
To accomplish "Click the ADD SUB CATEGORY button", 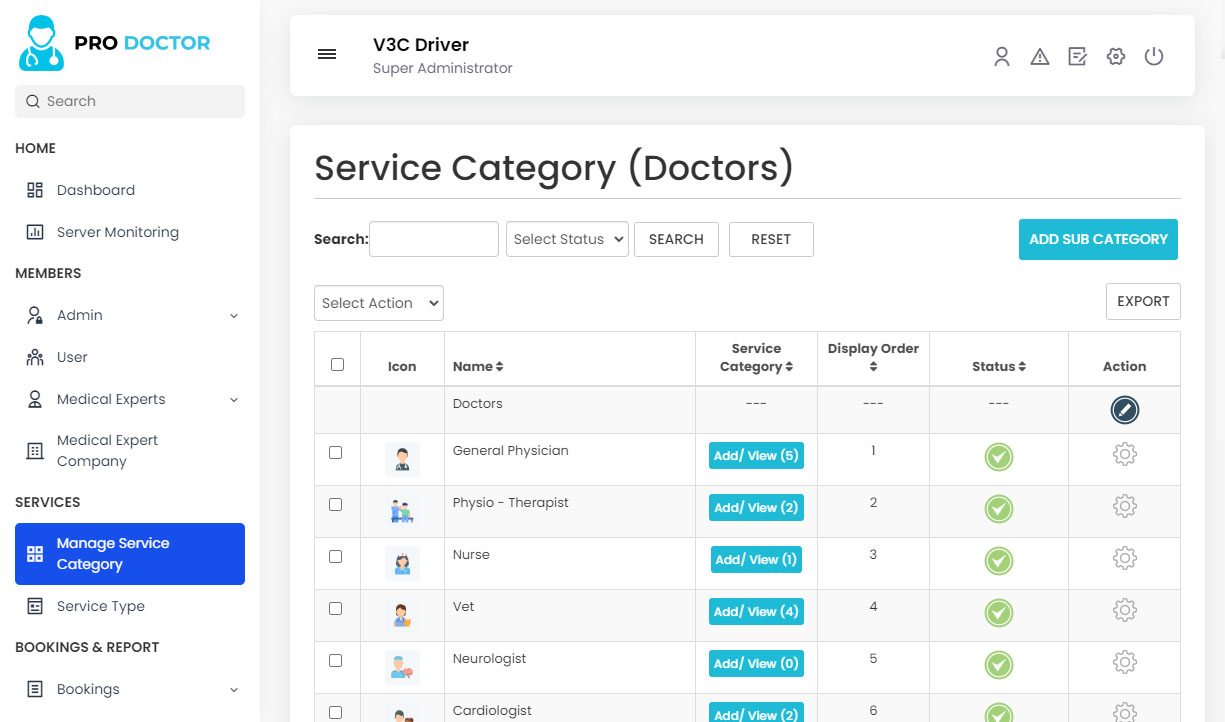I will point(1098,239).
